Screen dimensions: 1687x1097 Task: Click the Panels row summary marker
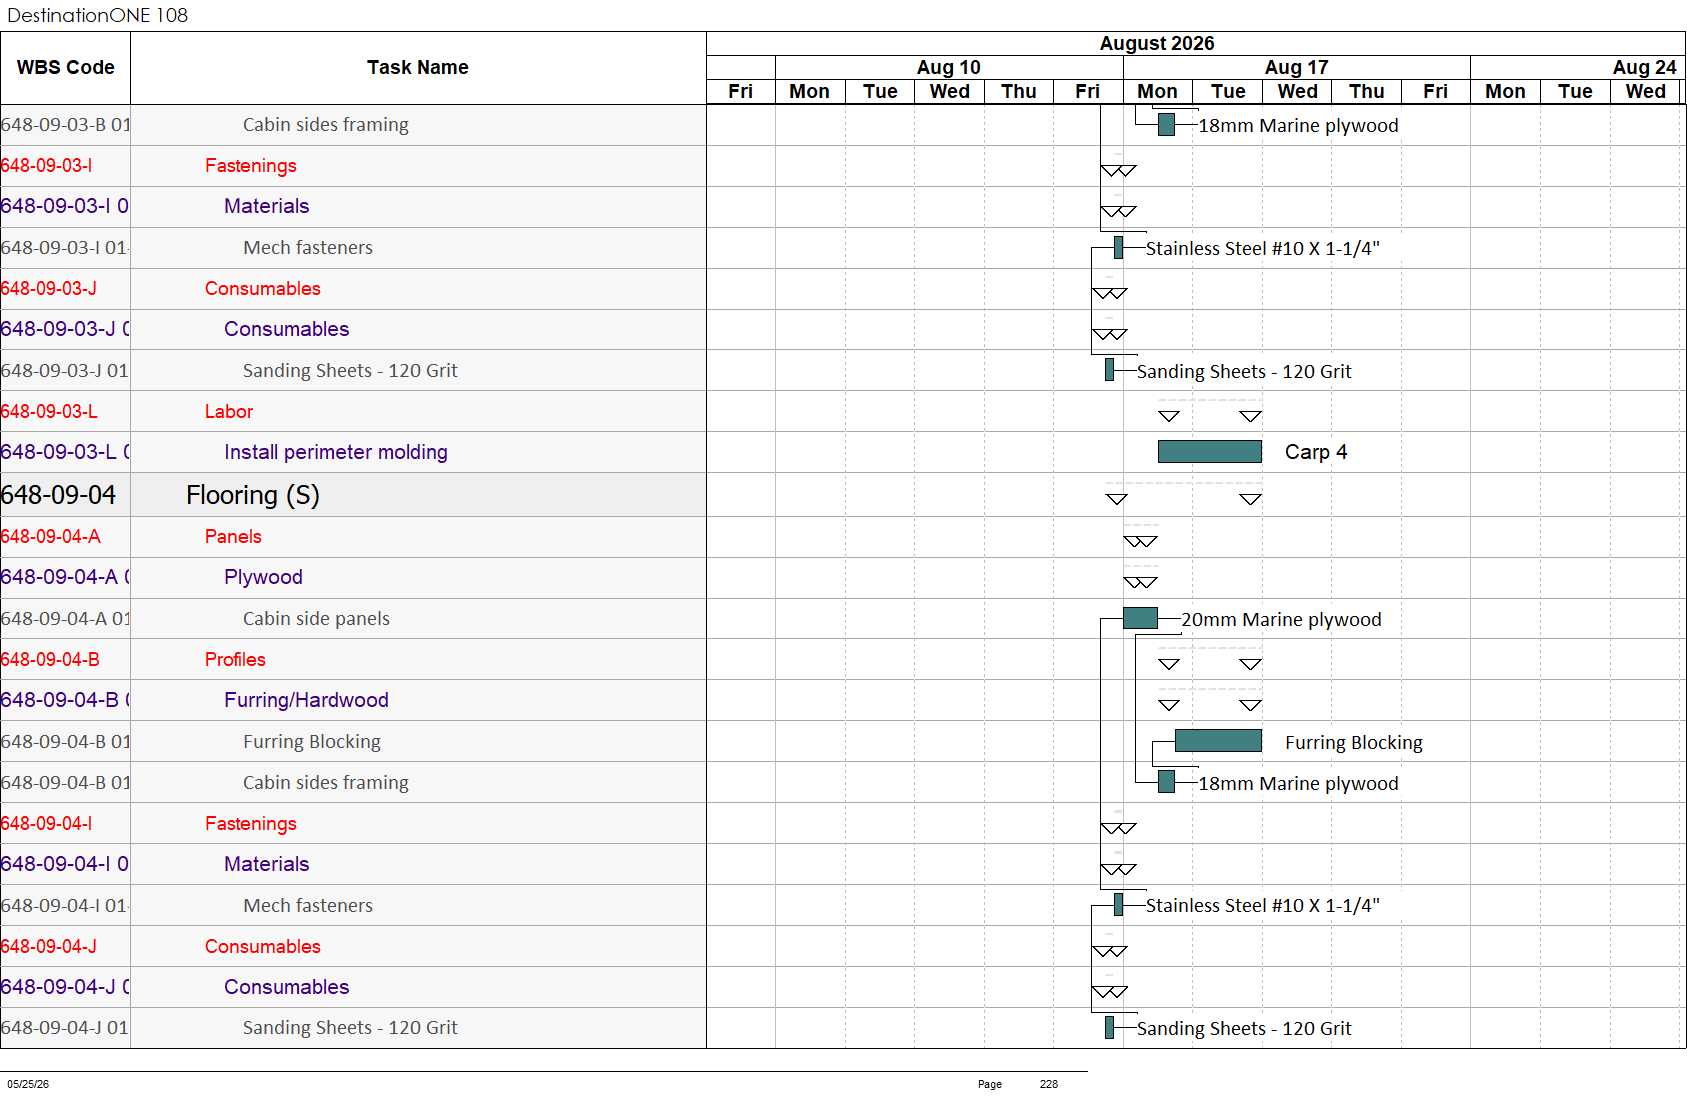click(x=1140, y=541)
